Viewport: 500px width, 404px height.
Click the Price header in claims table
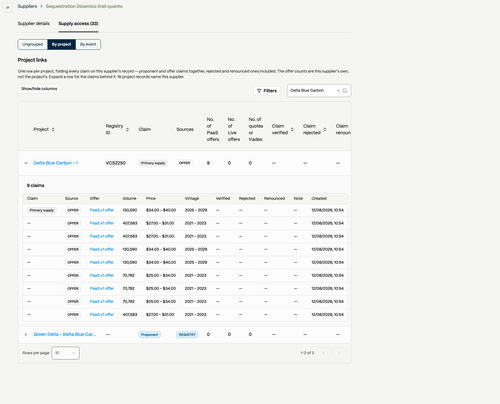151,198
